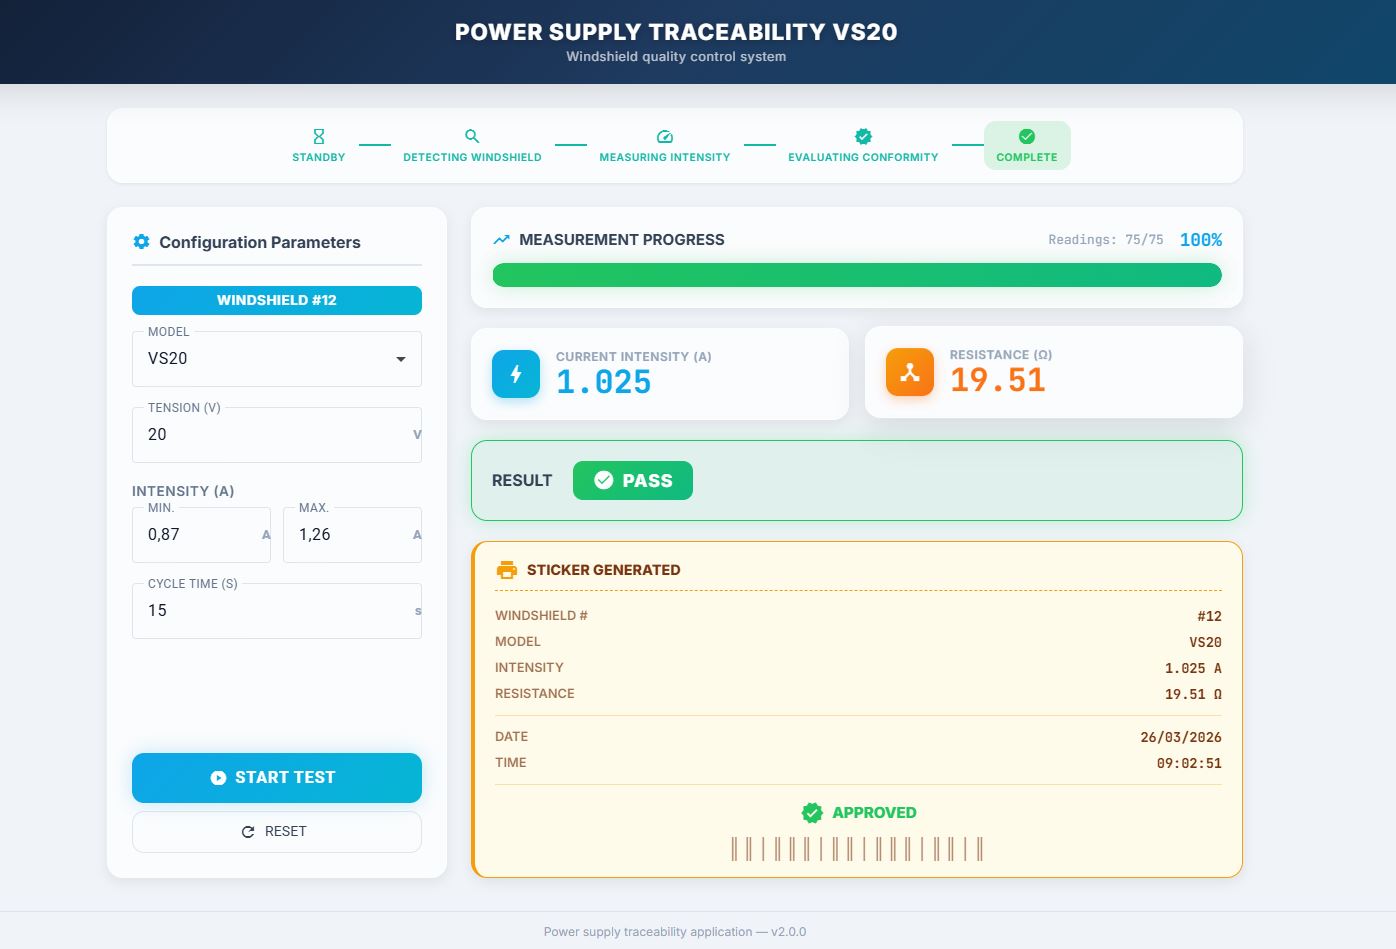Click the sticker intensity value 1.025 A
1396x949 pixels.
coord(1193,669)
